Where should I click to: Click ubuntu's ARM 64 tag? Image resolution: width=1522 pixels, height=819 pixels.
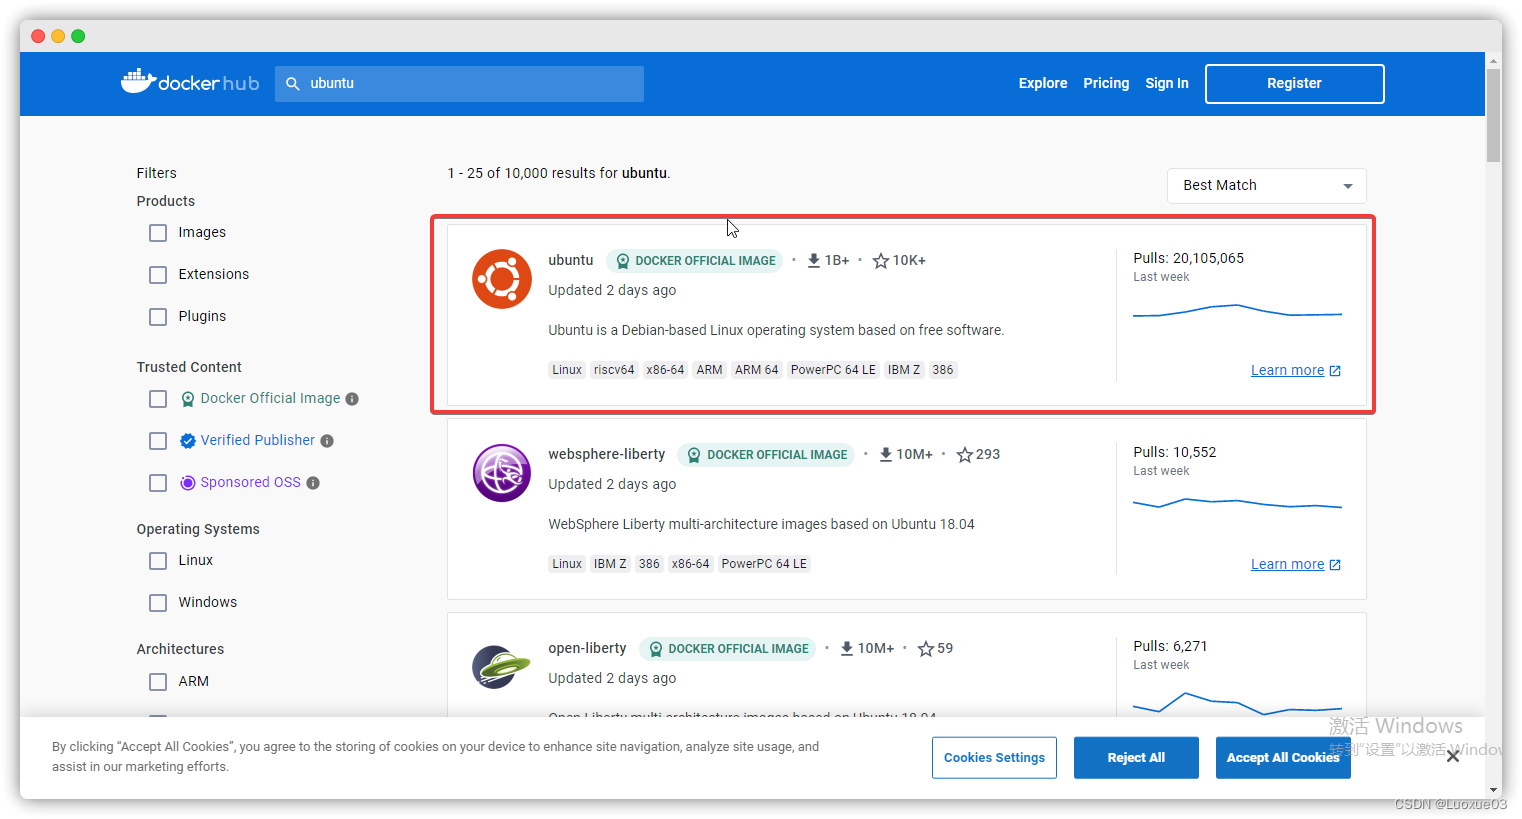[757, 370]
